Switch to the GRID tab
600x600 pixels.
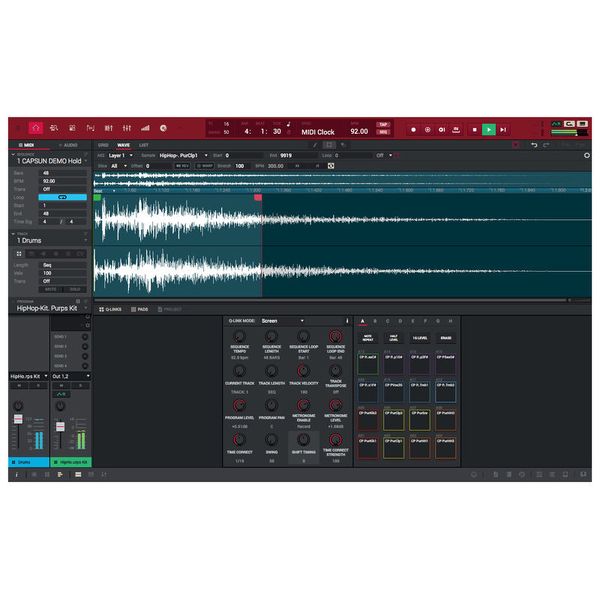103,145
